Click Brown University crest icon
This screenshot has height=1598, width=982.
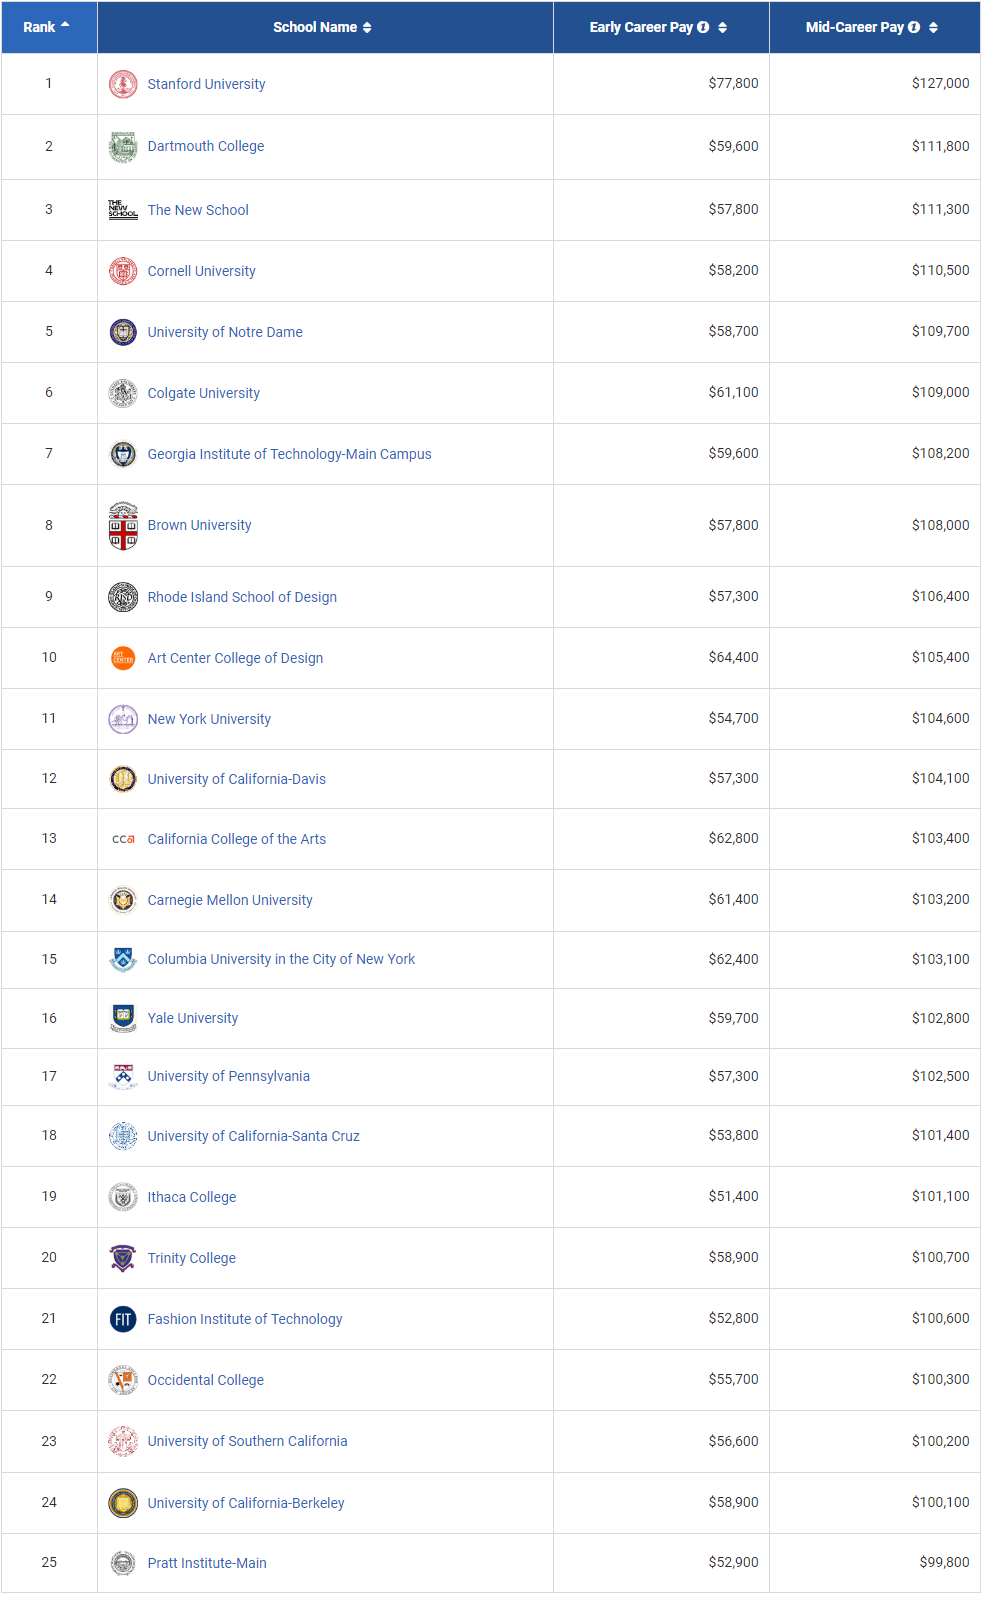click(x=123, y=526)
